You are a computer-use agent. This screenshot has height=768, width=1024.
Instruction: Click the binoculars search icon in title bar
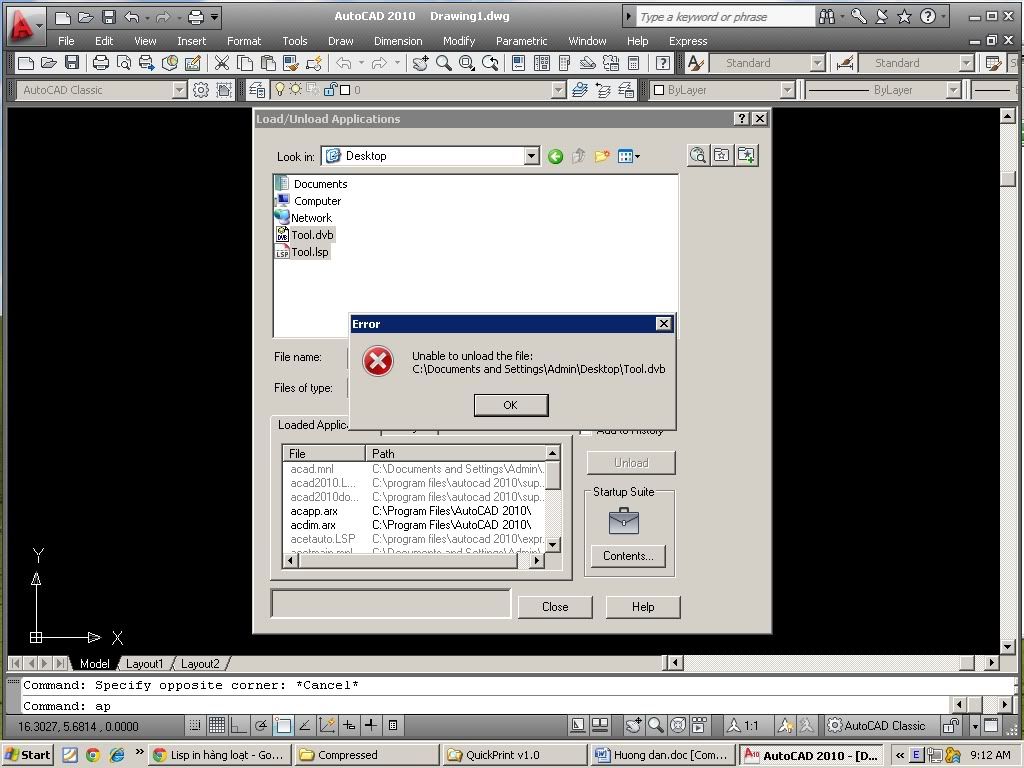tap(826, 17)
